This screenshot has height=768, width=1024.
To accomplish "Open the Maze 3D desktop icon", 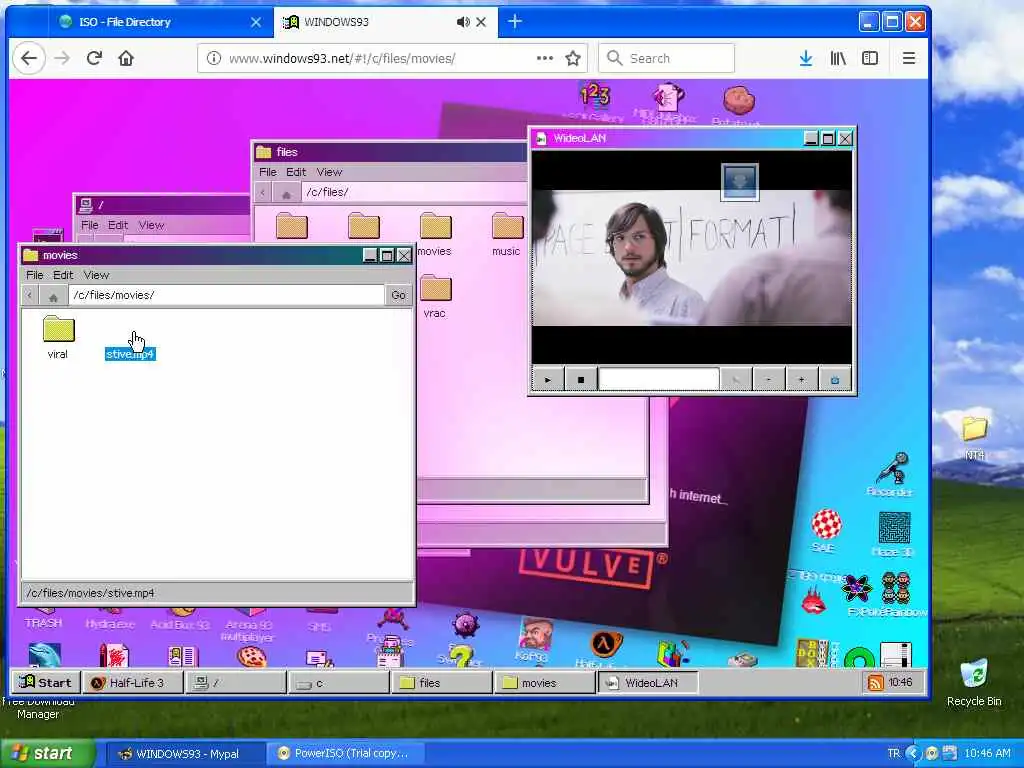I will point(893,534).
